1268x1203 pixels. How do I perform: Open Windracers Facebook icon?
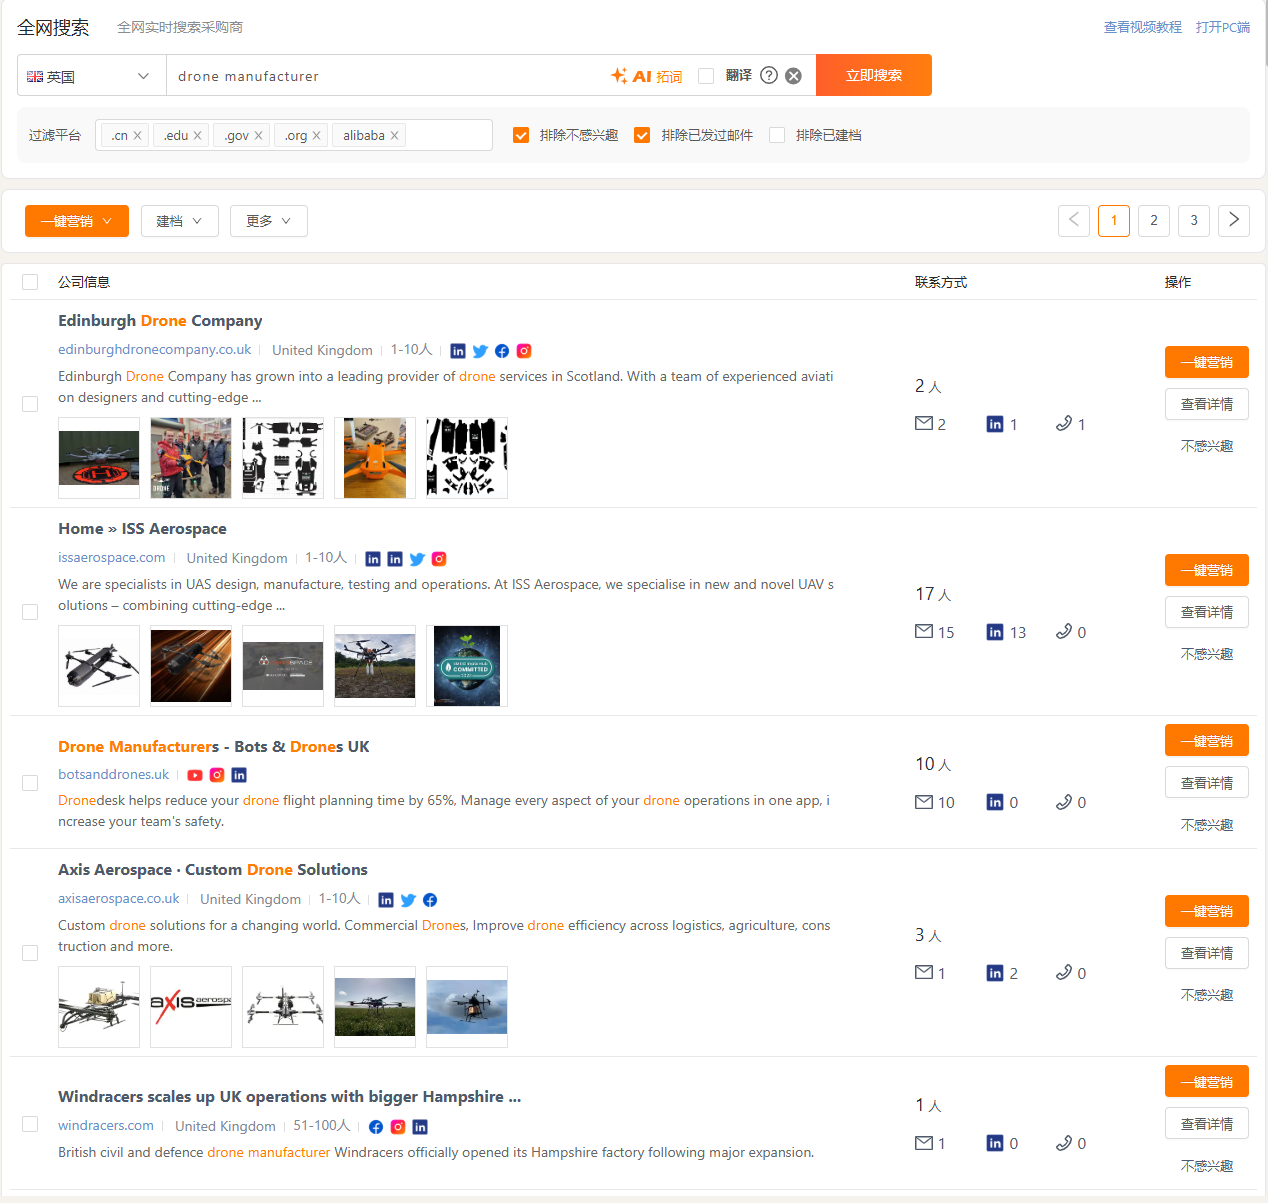376,1127
